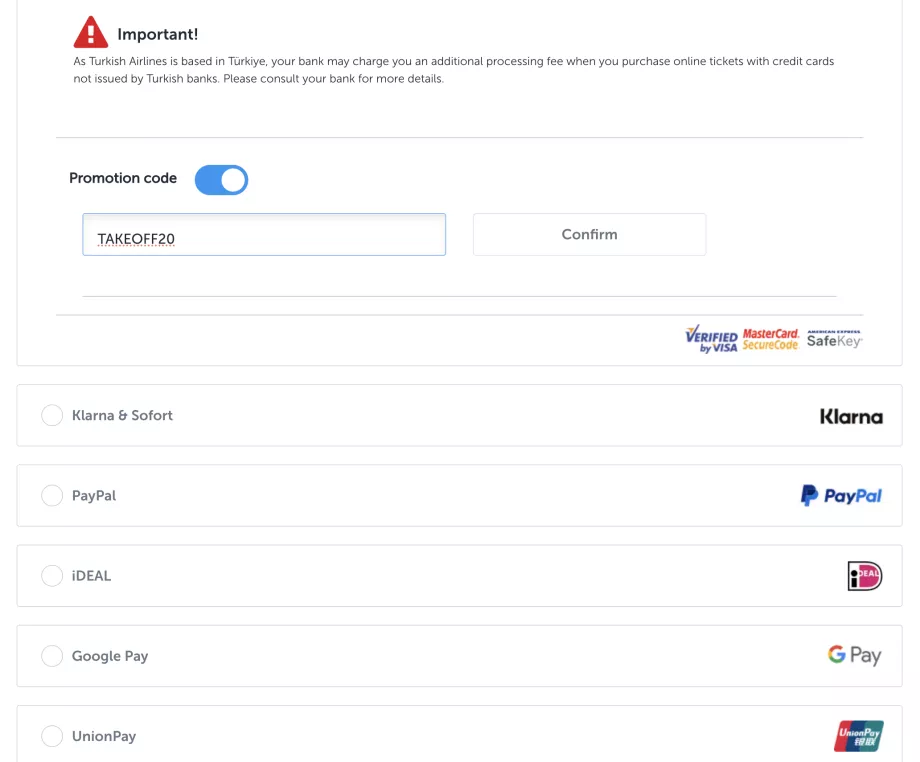
Task: Select the iDEAL radio button
Action: (x=52, y=575)
